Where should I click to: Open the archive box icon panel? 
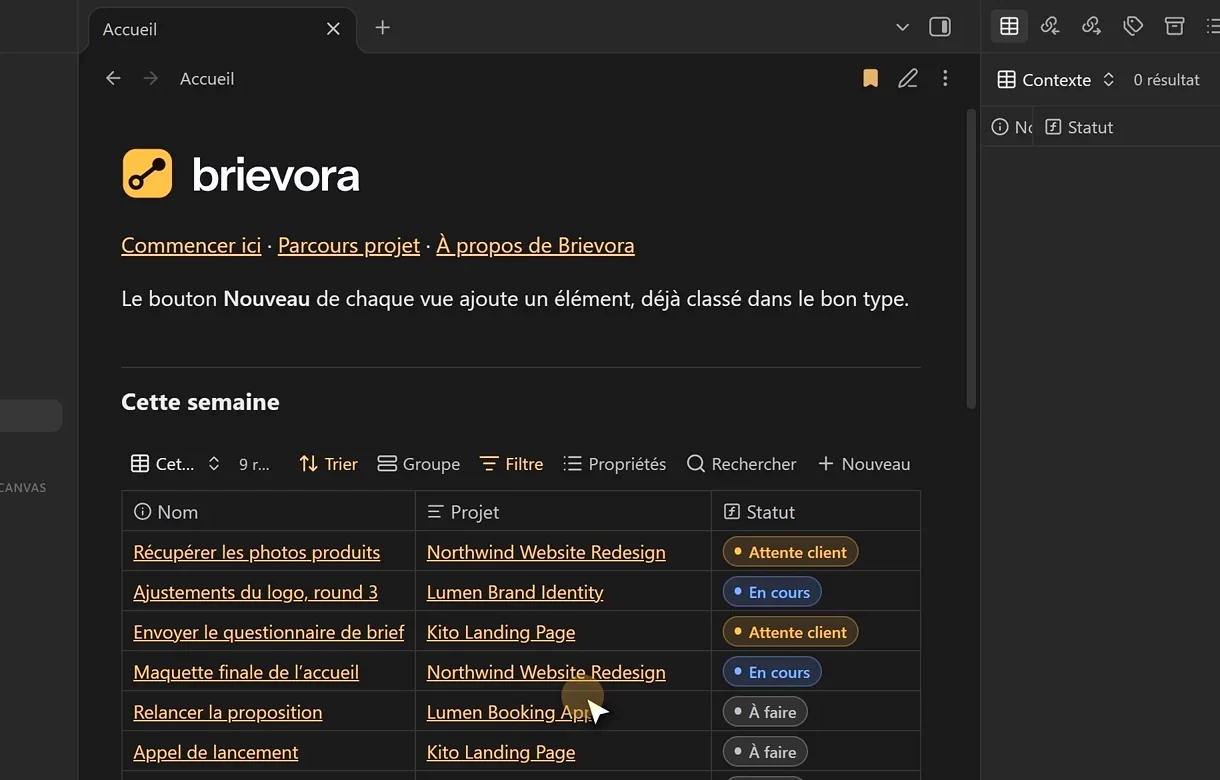point(1174,27)
